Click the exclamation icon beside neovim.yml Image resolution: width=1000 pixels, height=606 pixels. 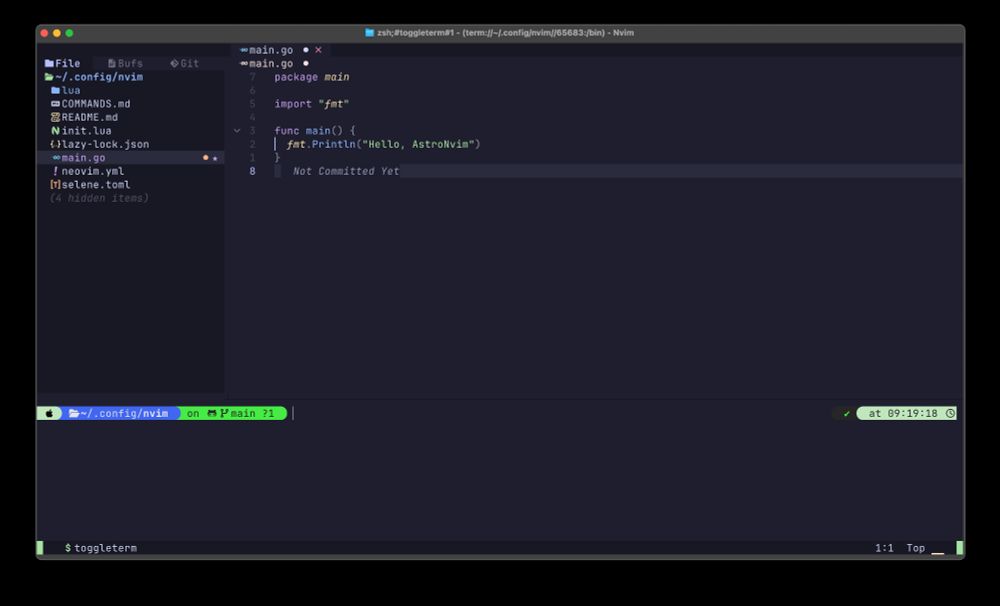55,171
